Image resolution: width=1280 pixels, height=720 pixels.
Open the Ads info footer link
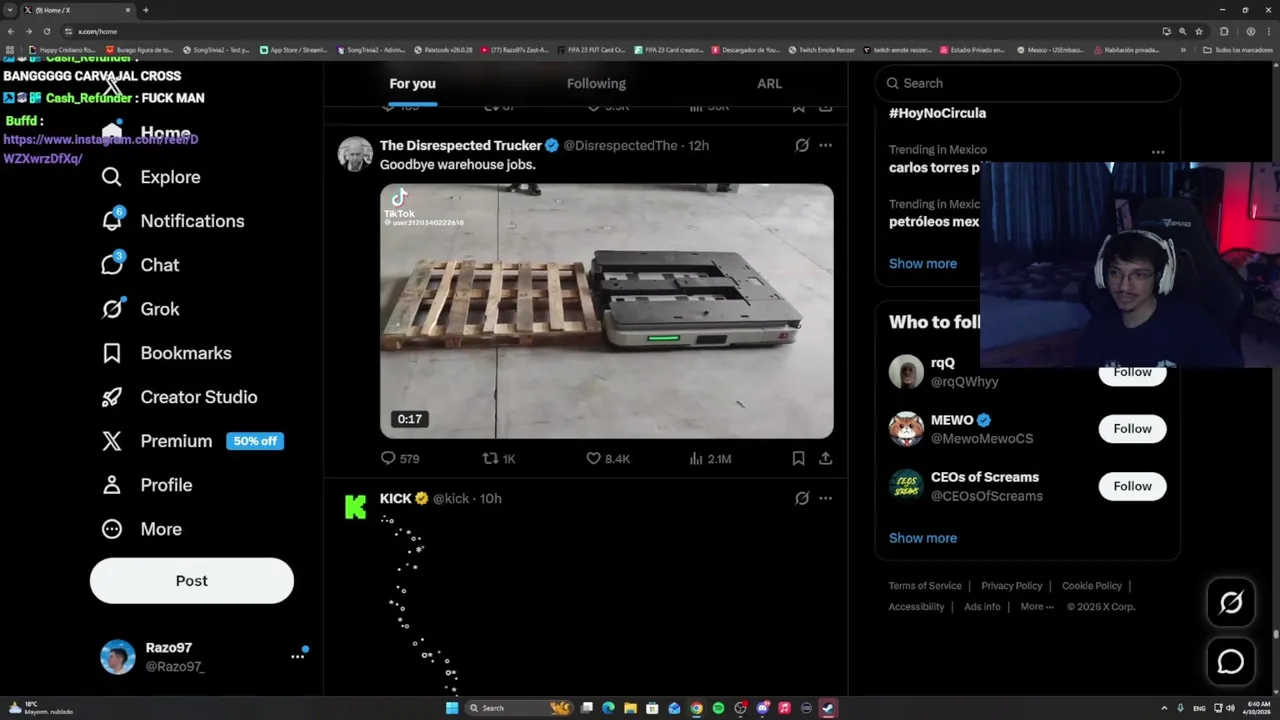point(982,607)
